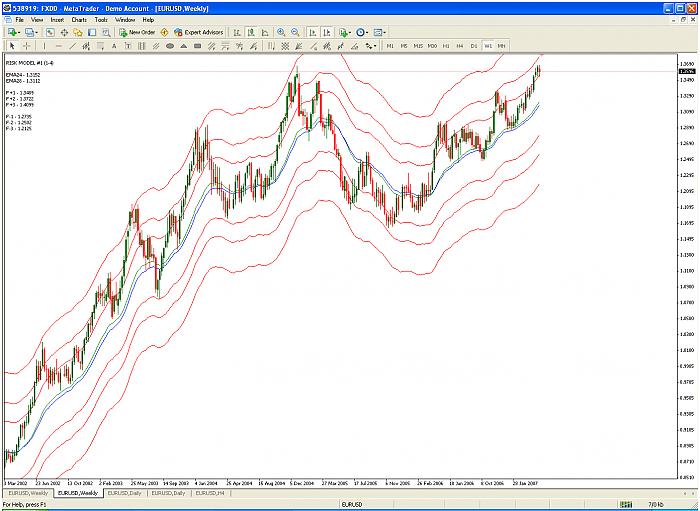Open the Help menu
The image size is (700, 511).
pos(148,20)
